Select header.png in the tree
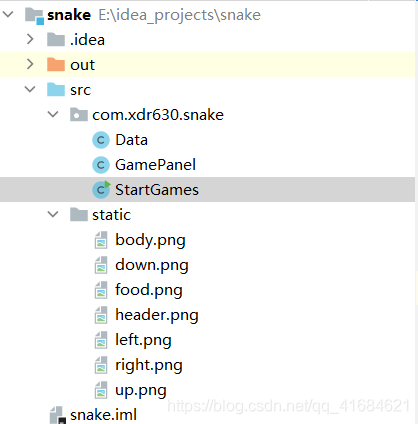This screenshot has height=424, width=418. (157, 315)
